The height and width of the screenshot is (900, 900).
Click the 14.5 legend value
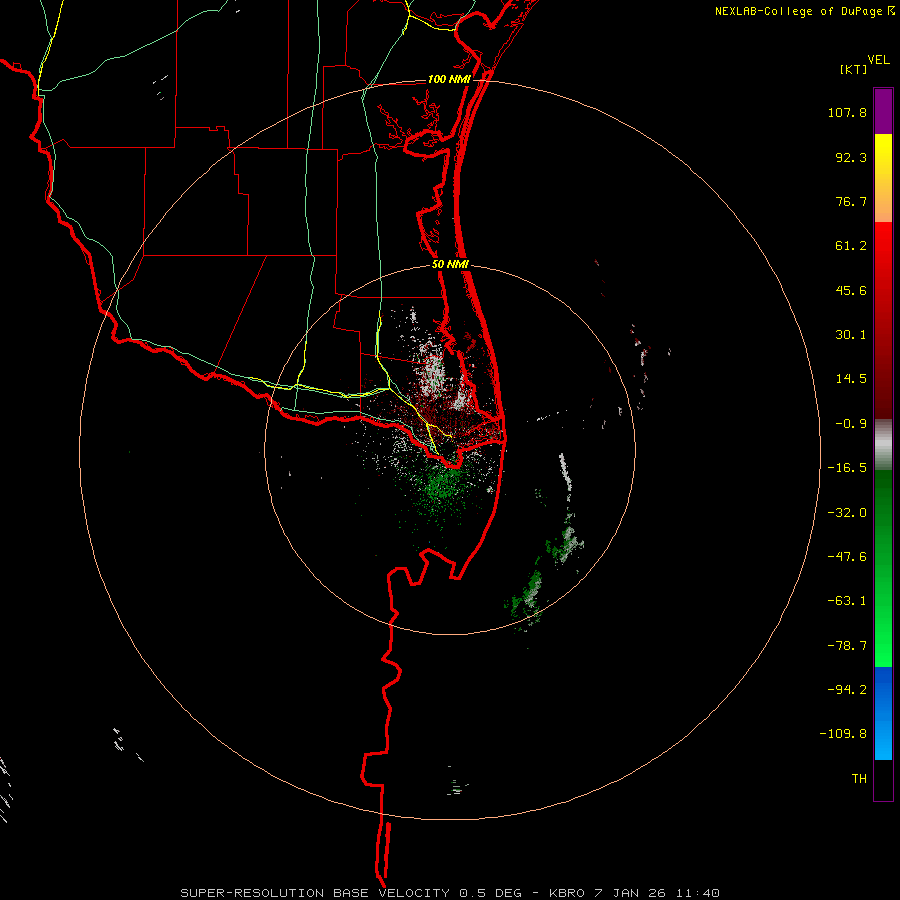[851, 379]
